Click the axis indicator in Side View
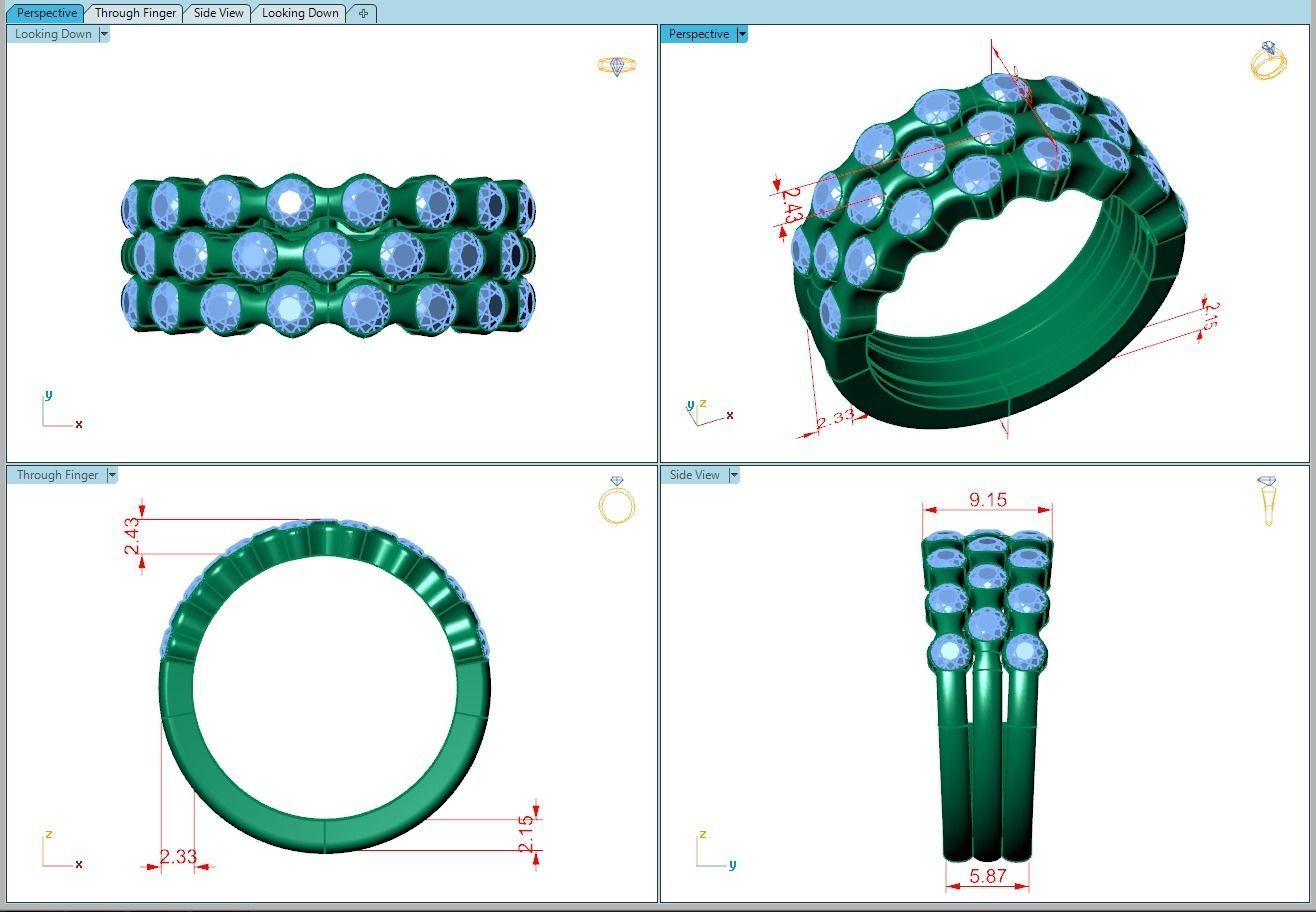The image size is (1316, 912). 716,849
